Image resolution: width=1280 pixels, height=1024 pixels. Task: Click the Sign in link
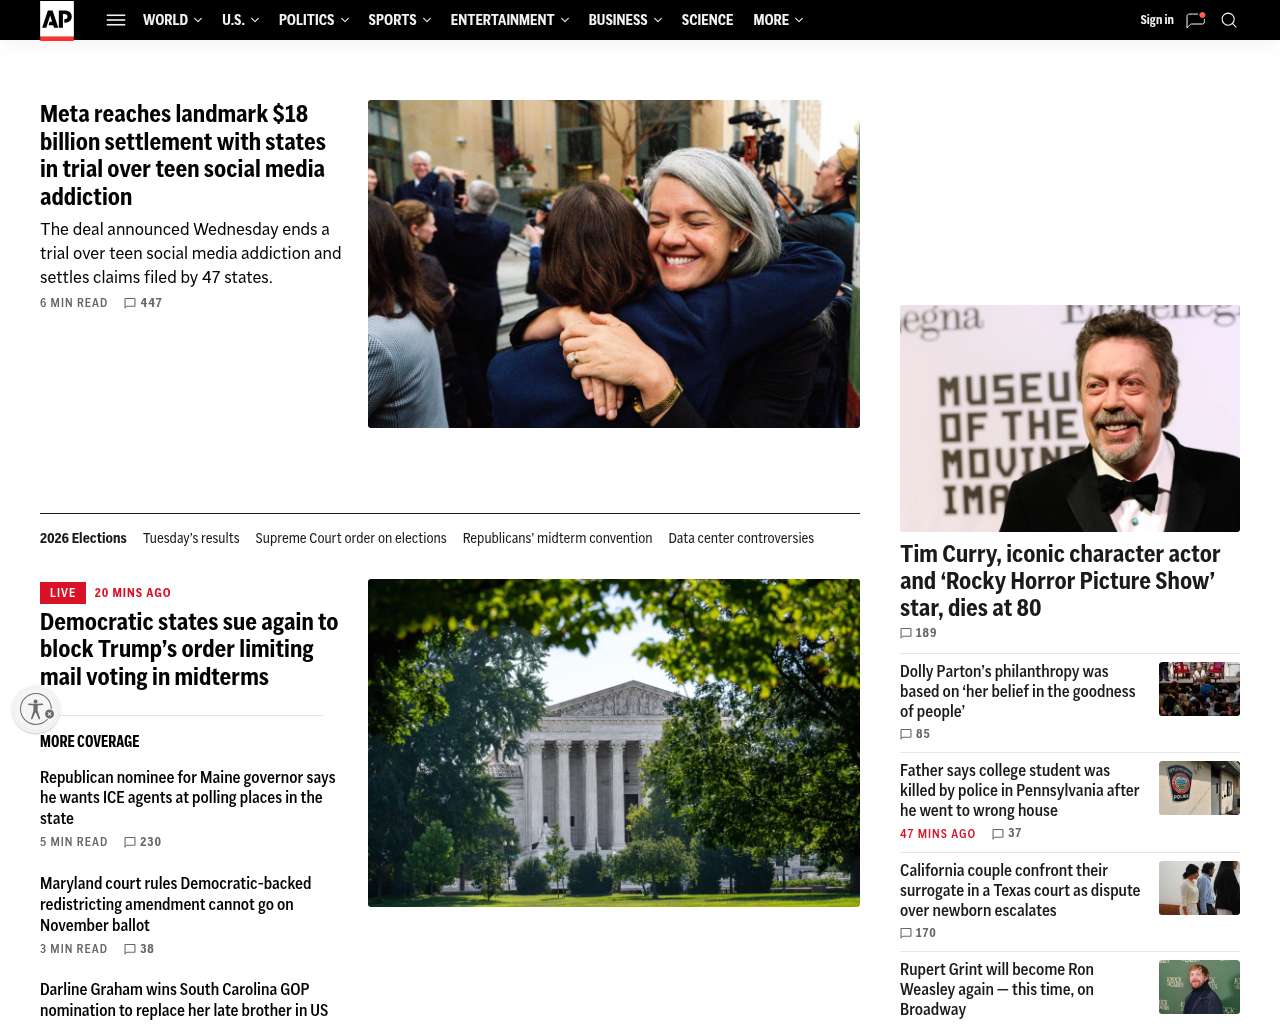tap(1157, 20)
